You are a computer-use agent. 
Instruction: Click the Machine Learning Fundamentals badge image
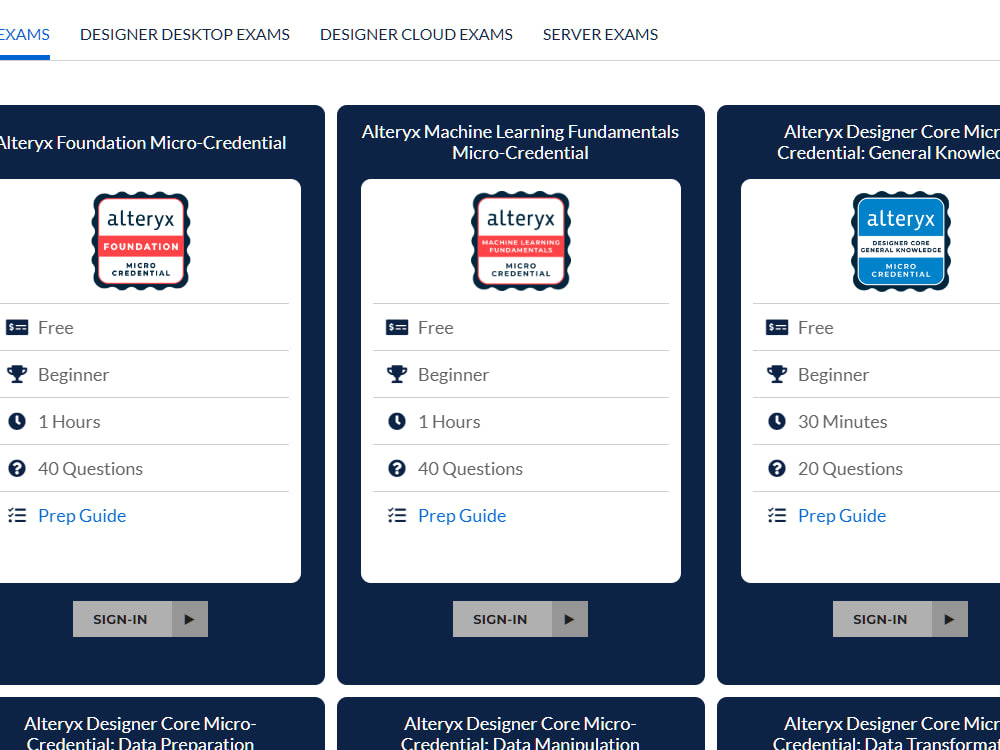click(x=520, y=241)
